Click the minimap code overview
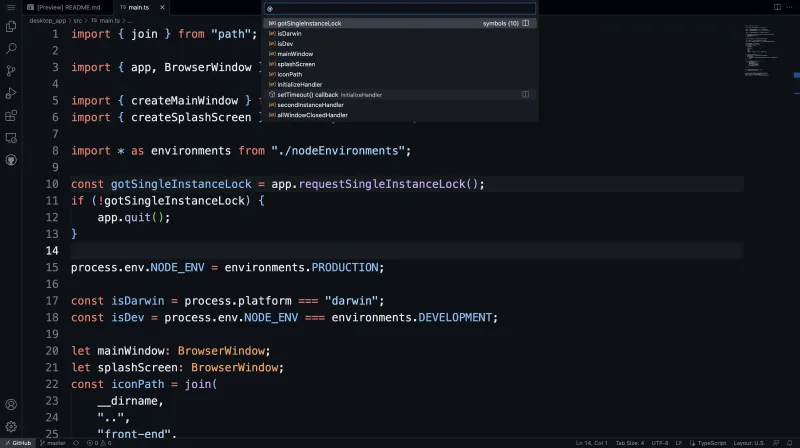Screen dimensions: 800x448 point(760,50)
